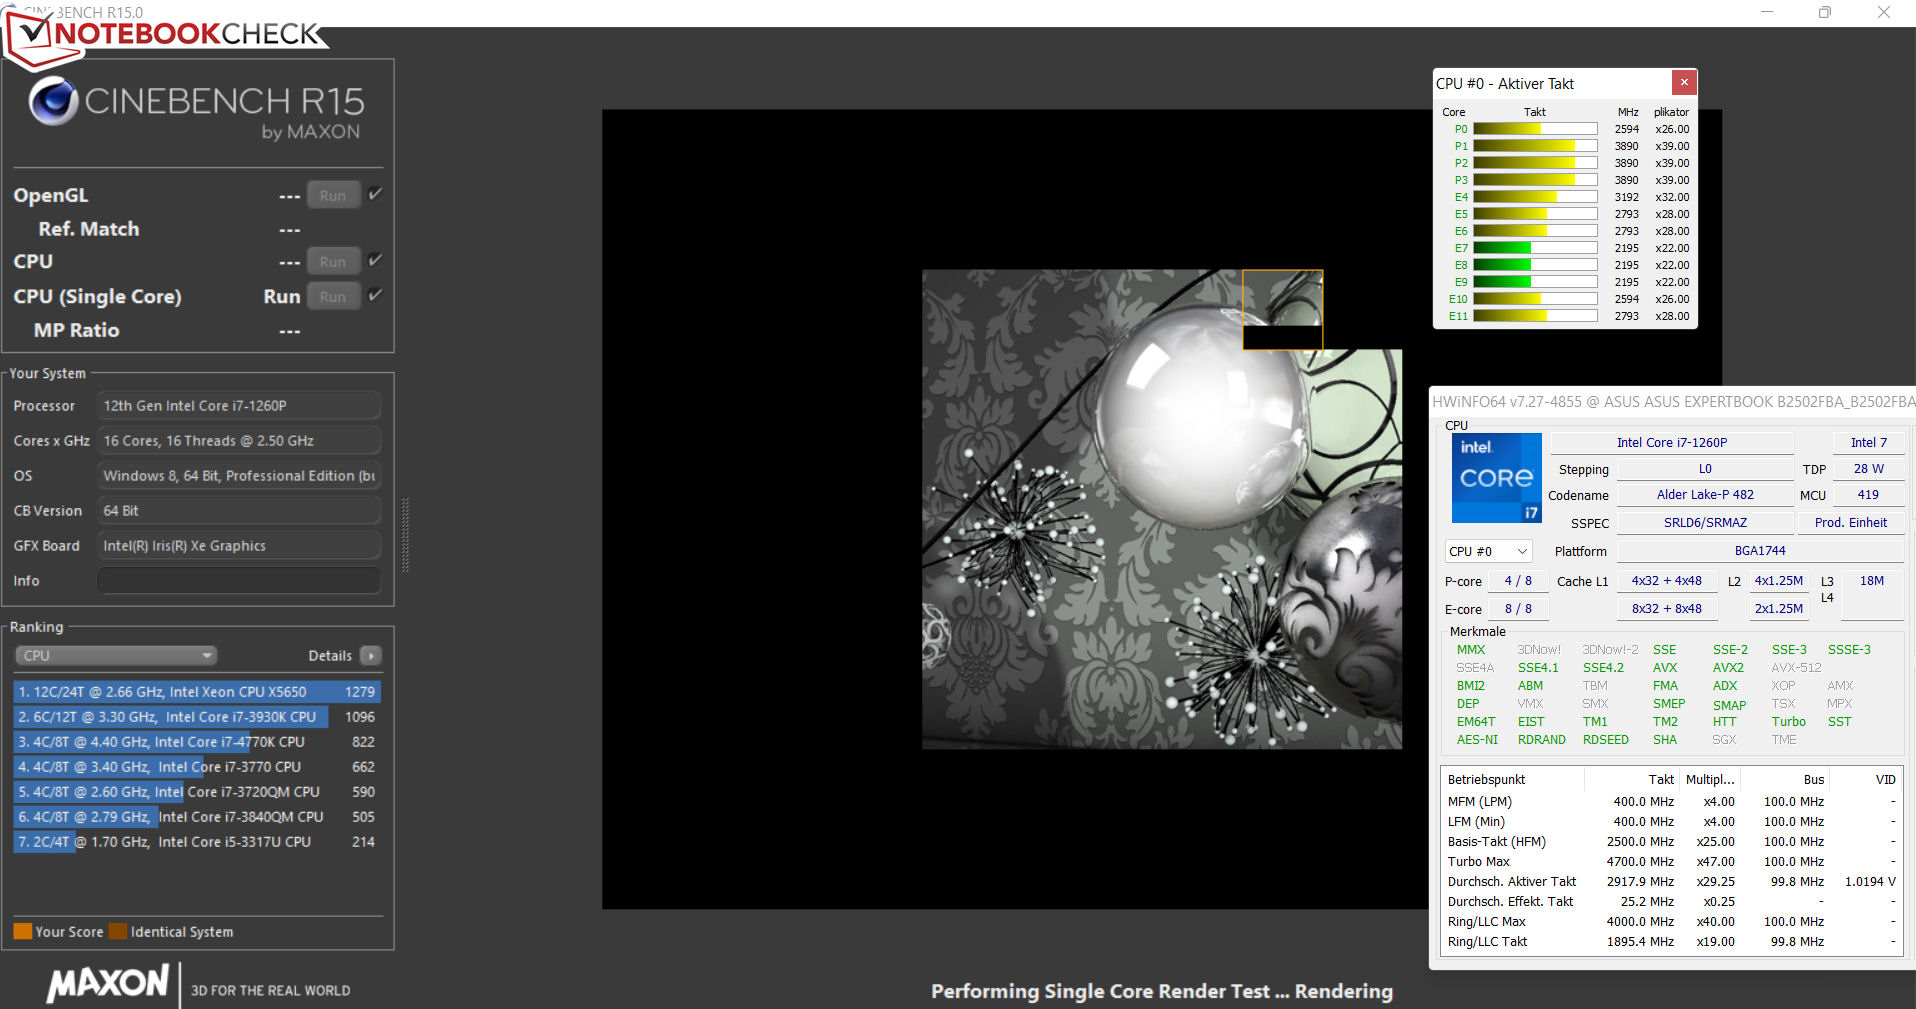1916x1009 pixels.
Task: Click the Basis-Takt (HFM) row
Action: (x=1671, y=842)
